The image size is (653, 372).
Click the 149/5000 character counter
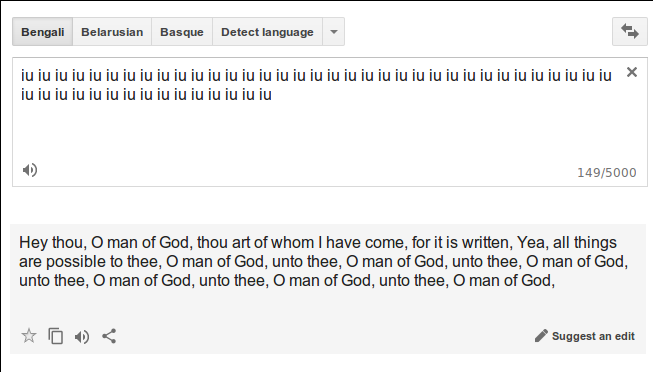tap(607, 172)
